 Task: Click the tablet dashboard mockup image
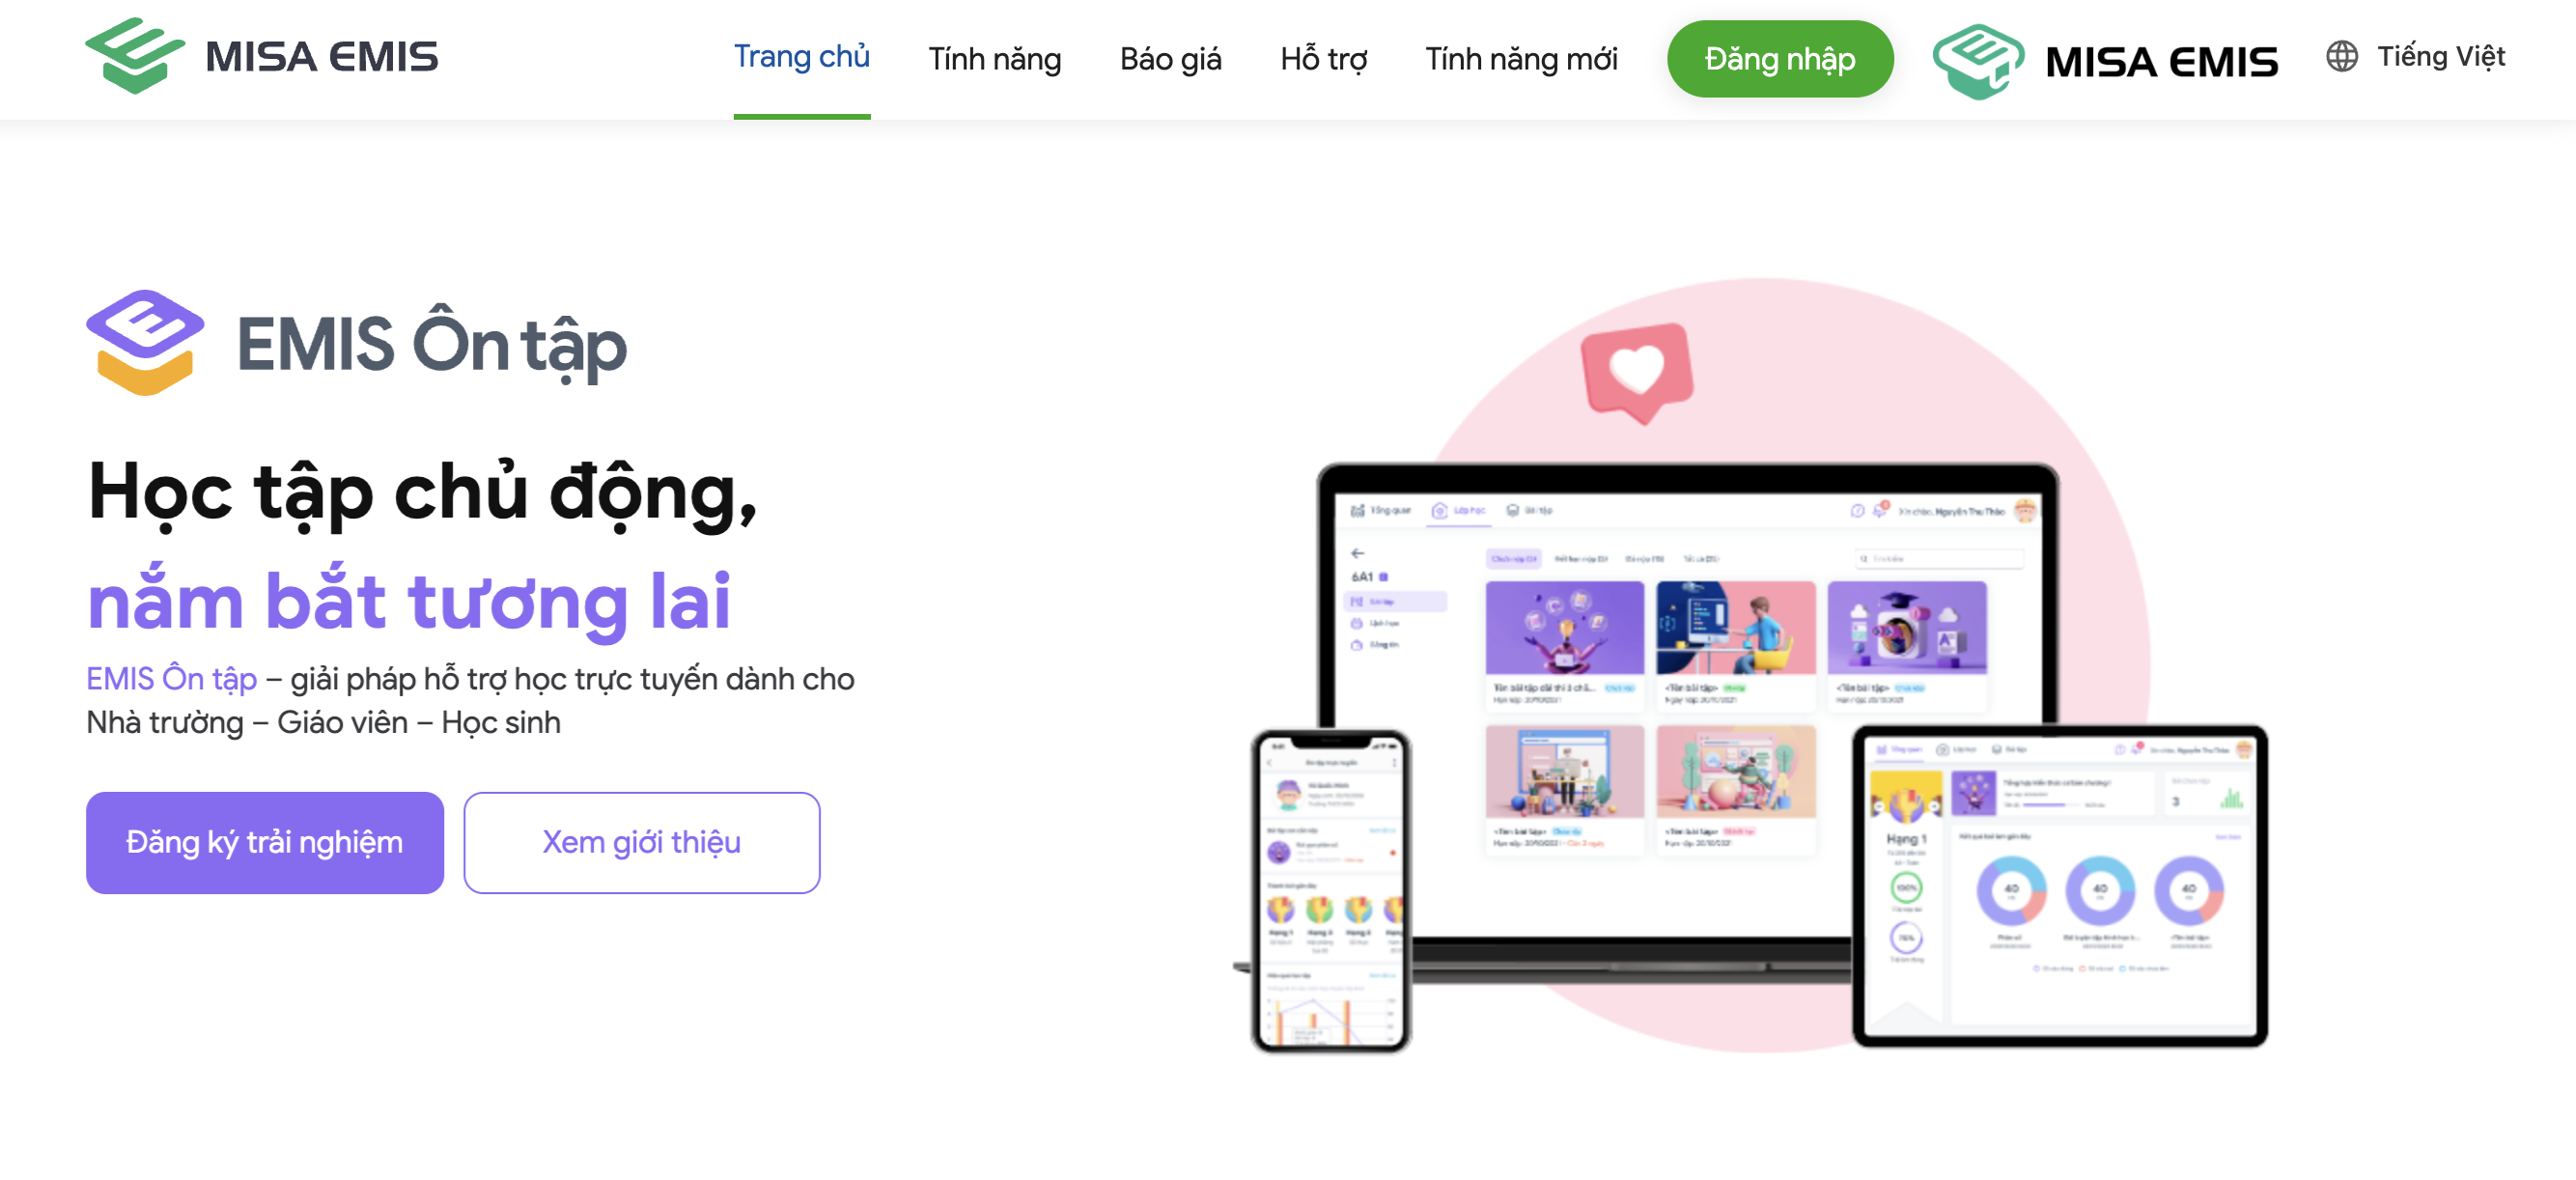(x=2059, y=885)
